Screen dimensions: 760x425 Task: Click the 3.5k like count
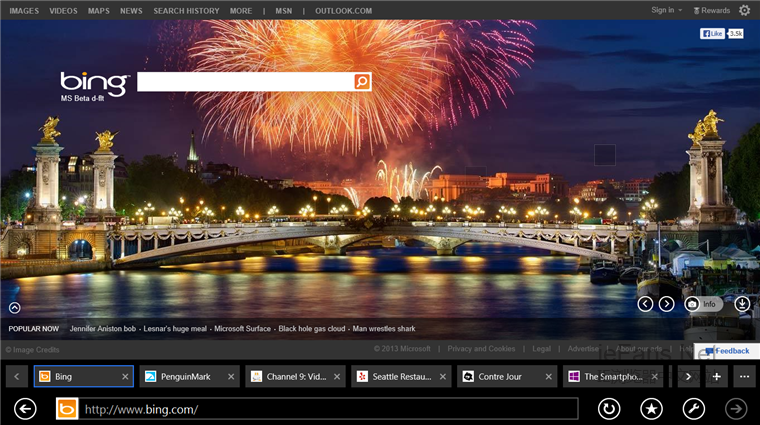pyautogui.click(x=736, y=33)
